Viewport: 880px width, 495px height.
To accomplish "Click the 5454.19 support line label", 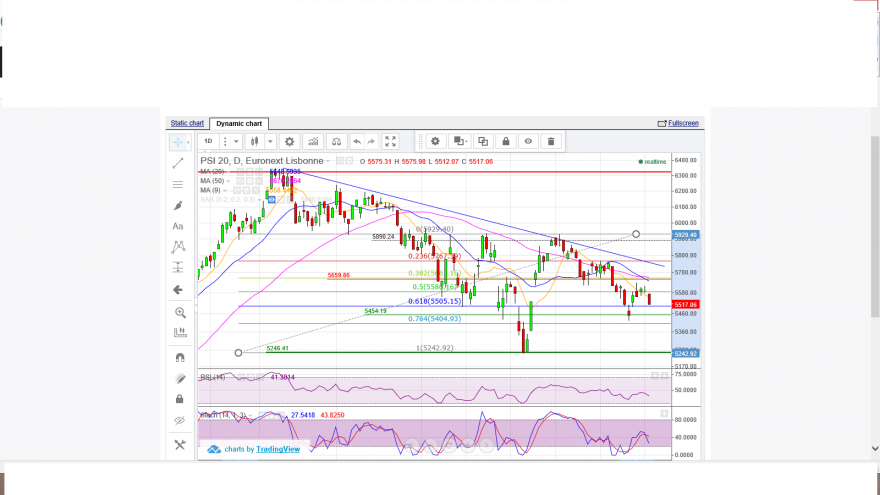I will (375, 311).
